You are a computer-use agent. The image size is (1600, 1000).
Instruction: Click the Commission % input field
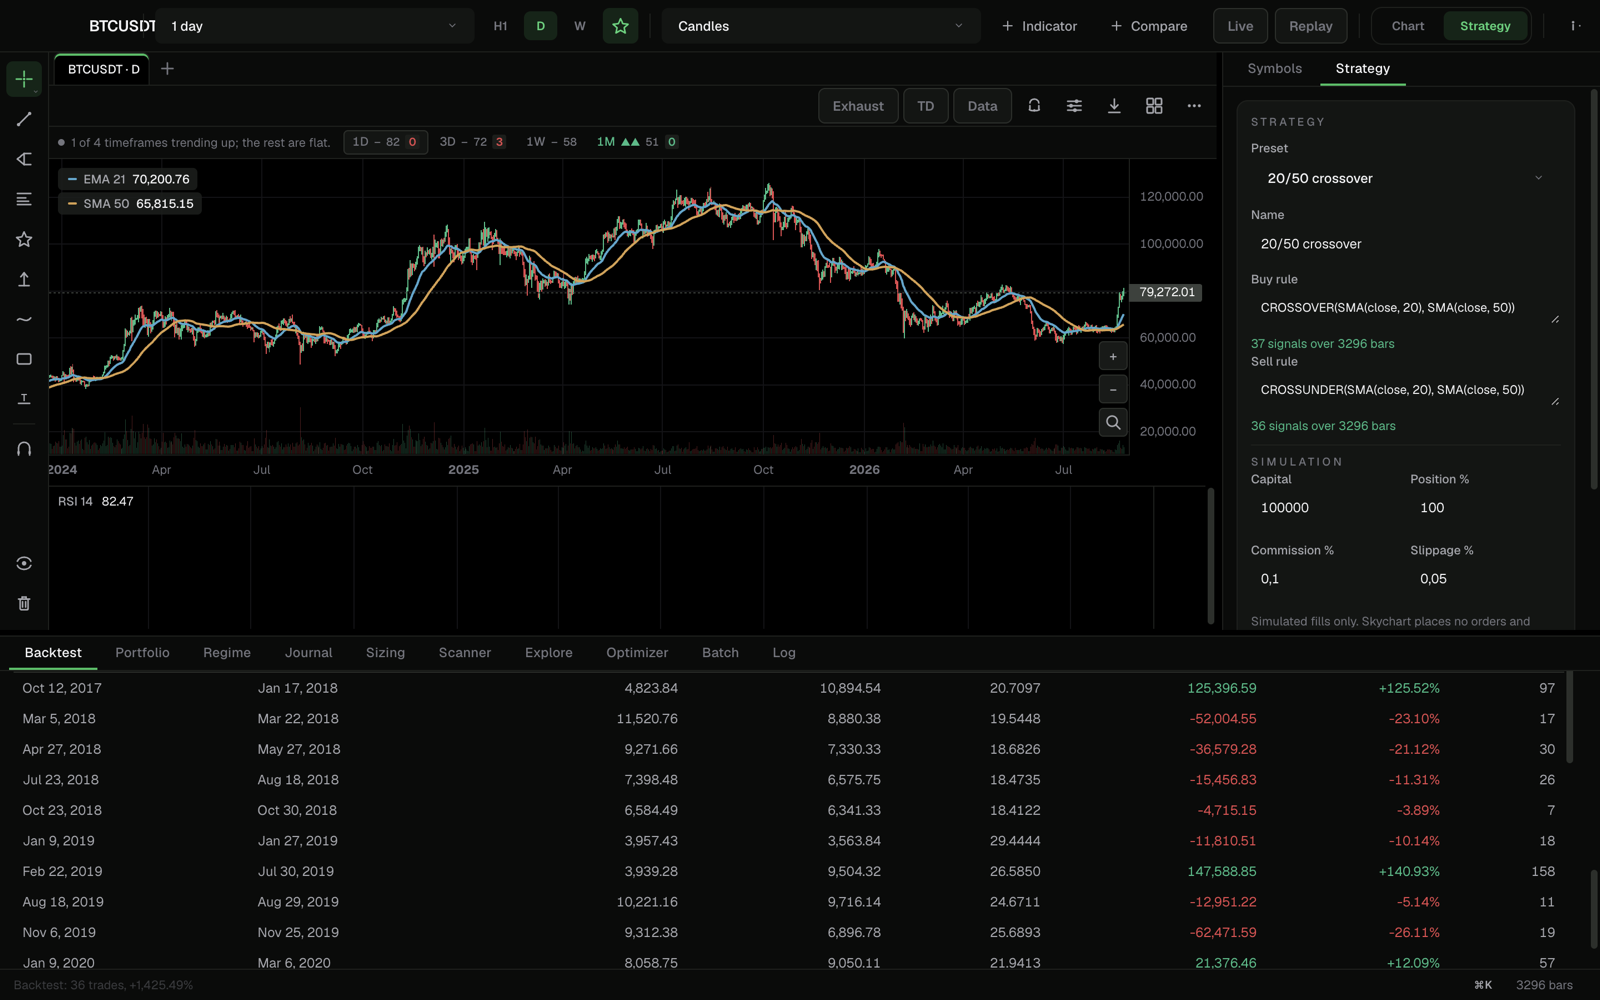click(x=1325, y=579)
